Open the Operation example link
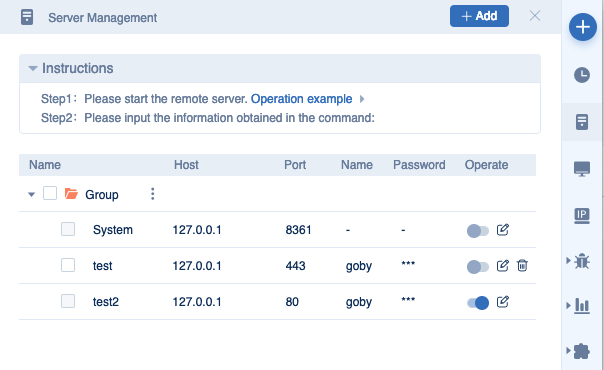The width and height of the screenshot is (604, 370). click(301, 99)
